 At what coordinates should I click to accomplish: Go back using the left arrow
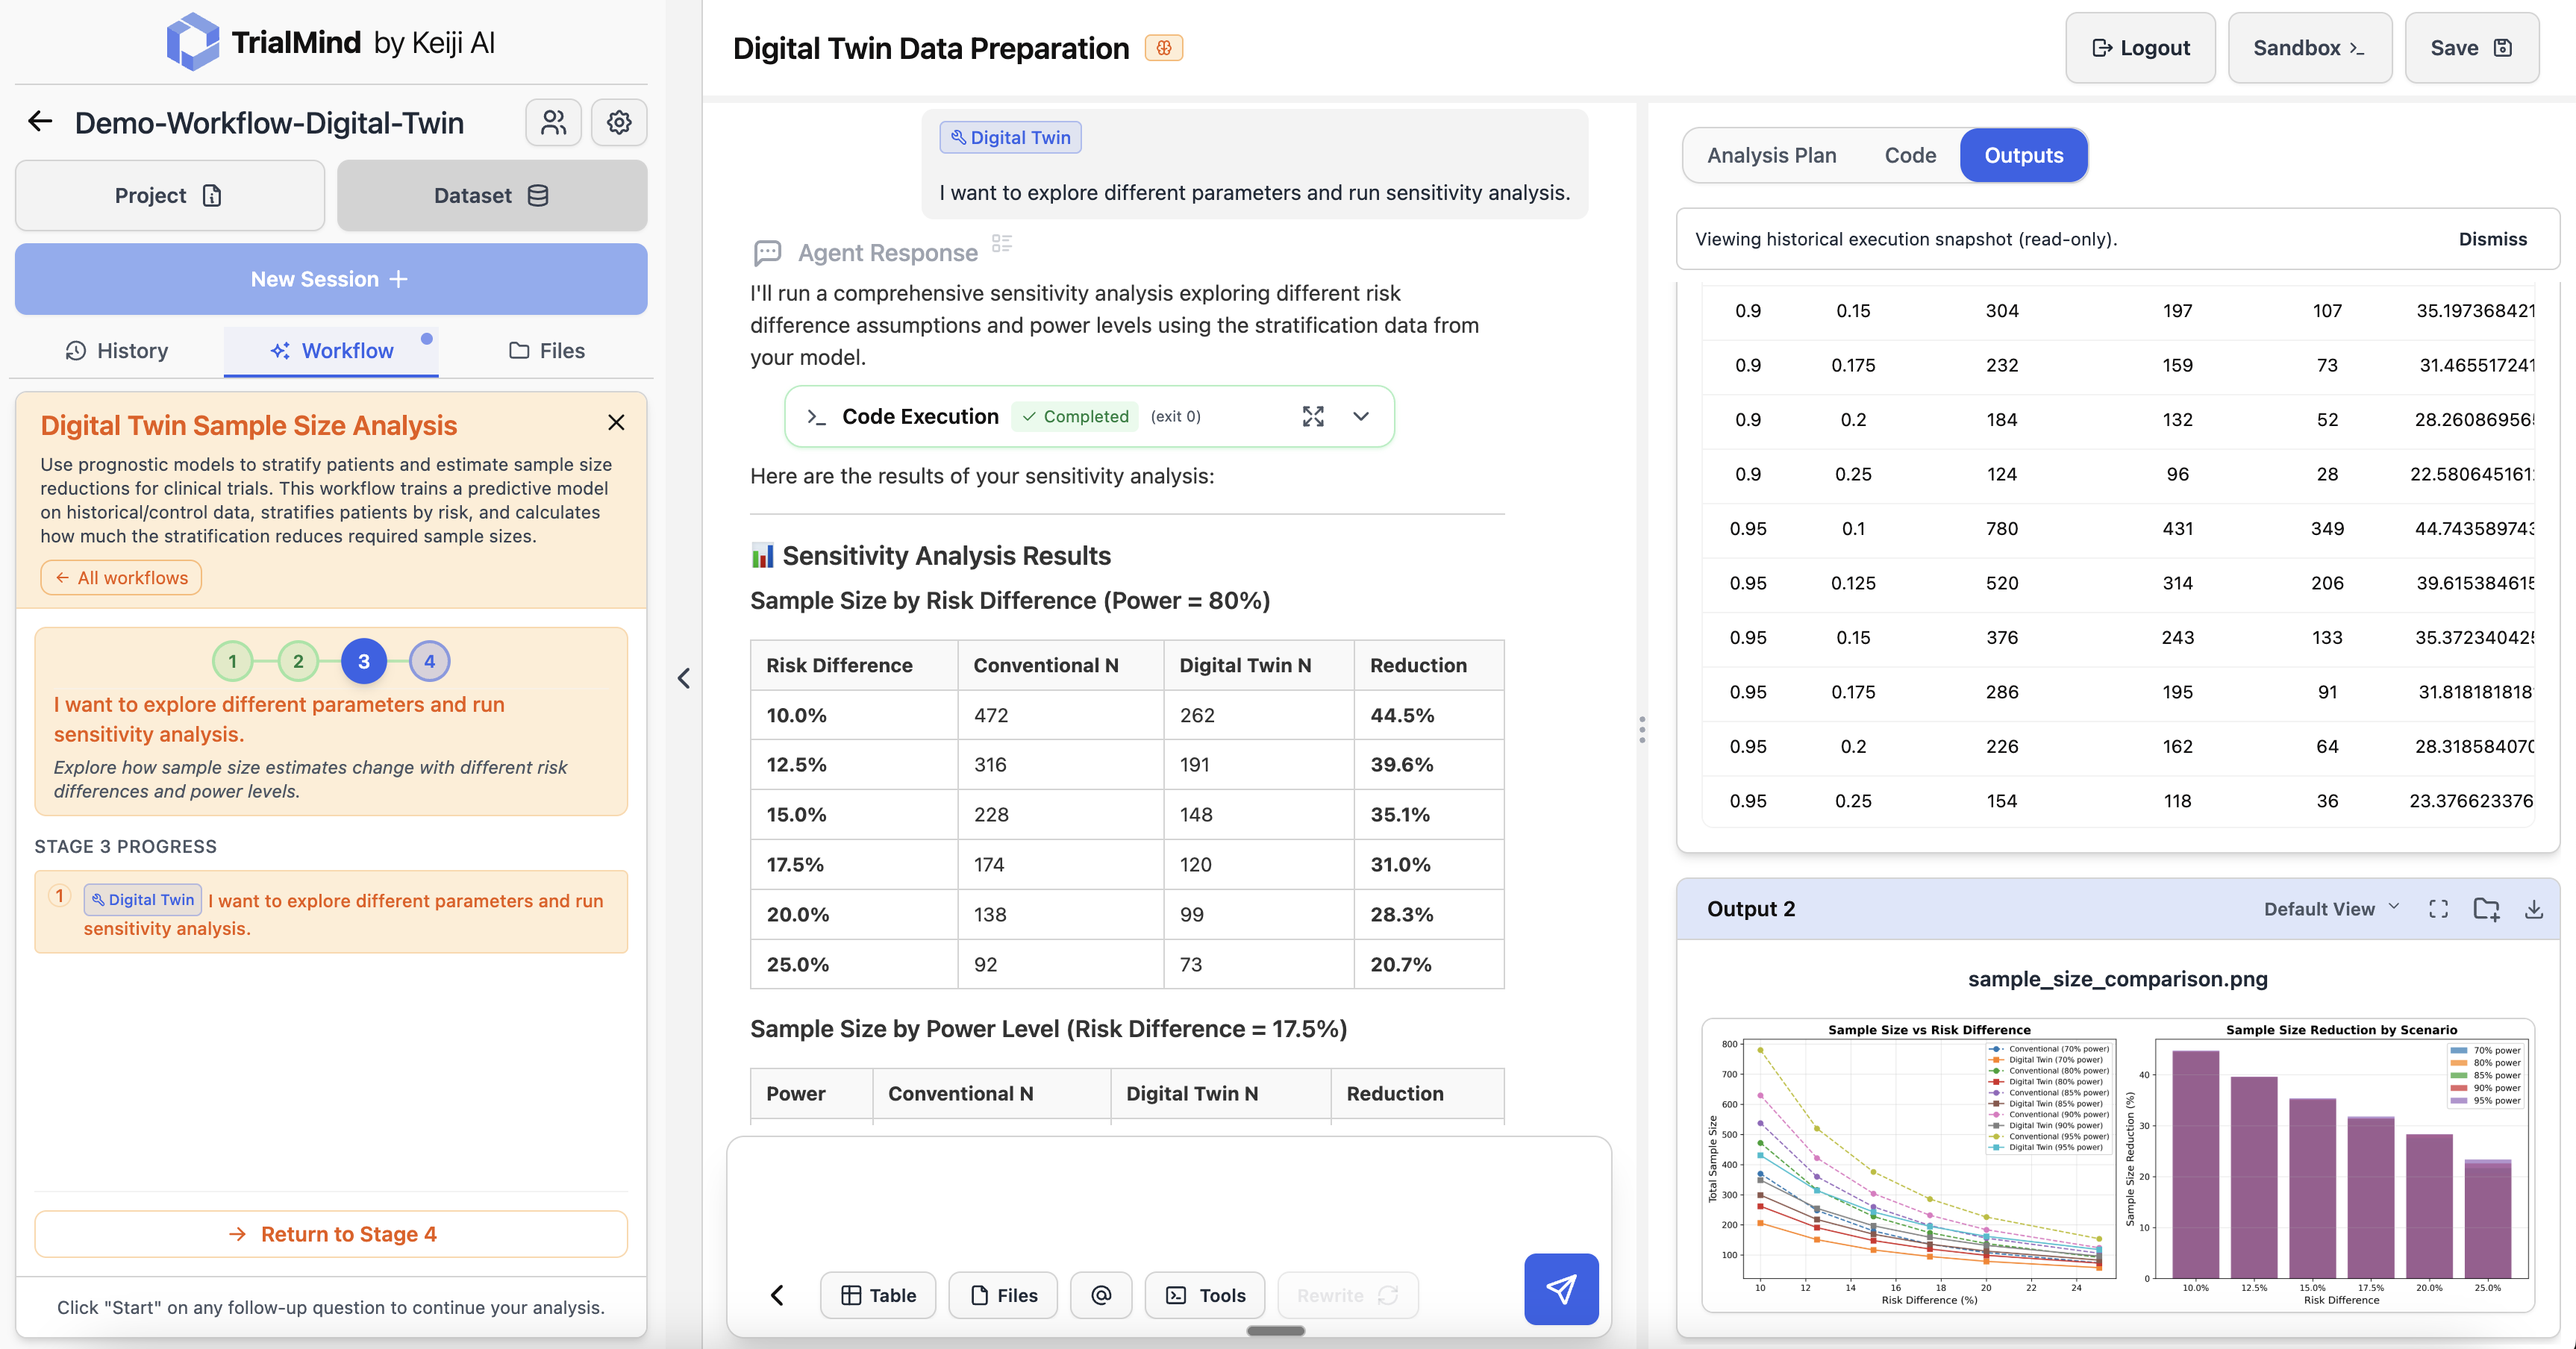tap(40, 122)
